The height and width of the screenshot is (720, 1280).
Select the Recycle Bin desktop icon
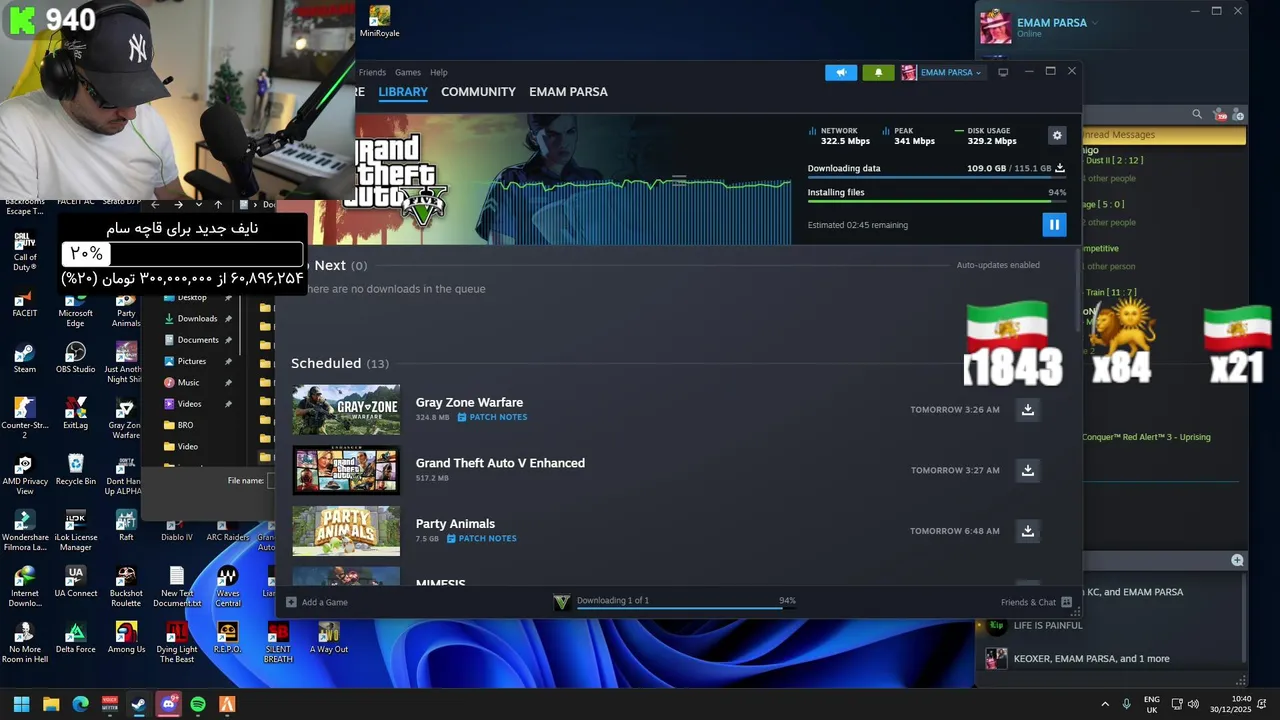[75, 469]
